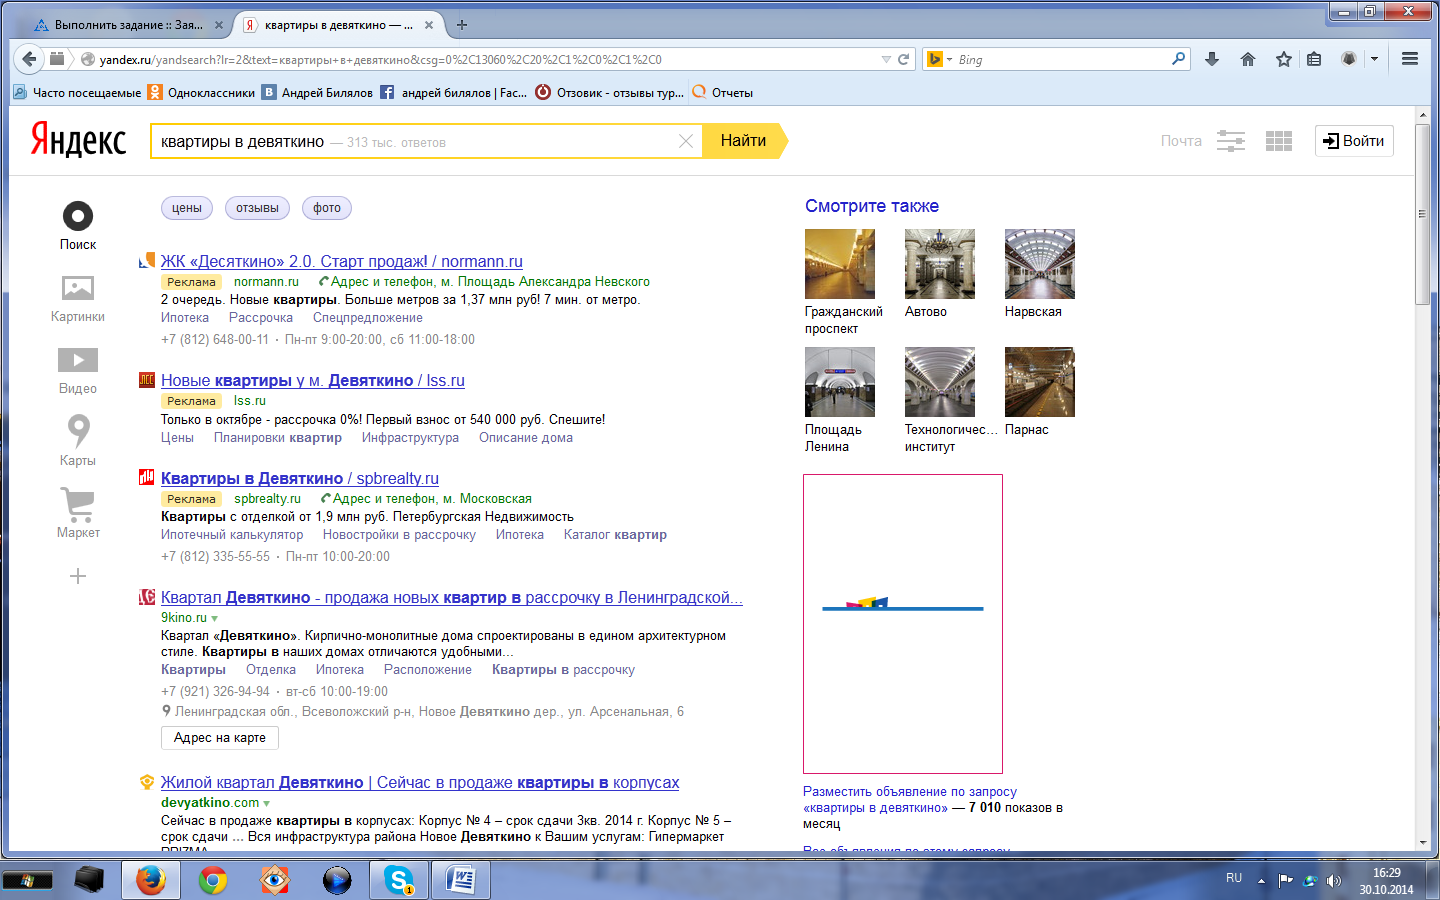The image size is (1440, 900).
Task: Open Skype from the taskbar
Action: (399, 880)
